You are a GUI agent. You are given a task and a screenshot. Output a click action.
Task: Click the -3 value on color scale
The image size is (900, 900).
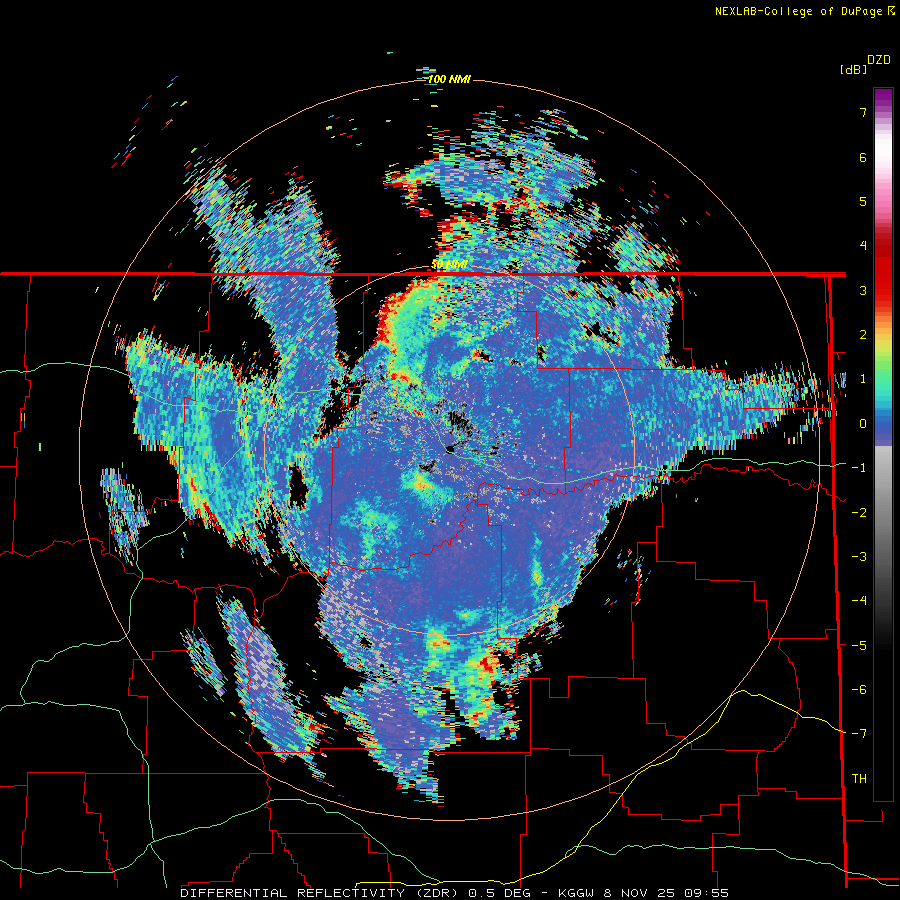tap(859, 557)
